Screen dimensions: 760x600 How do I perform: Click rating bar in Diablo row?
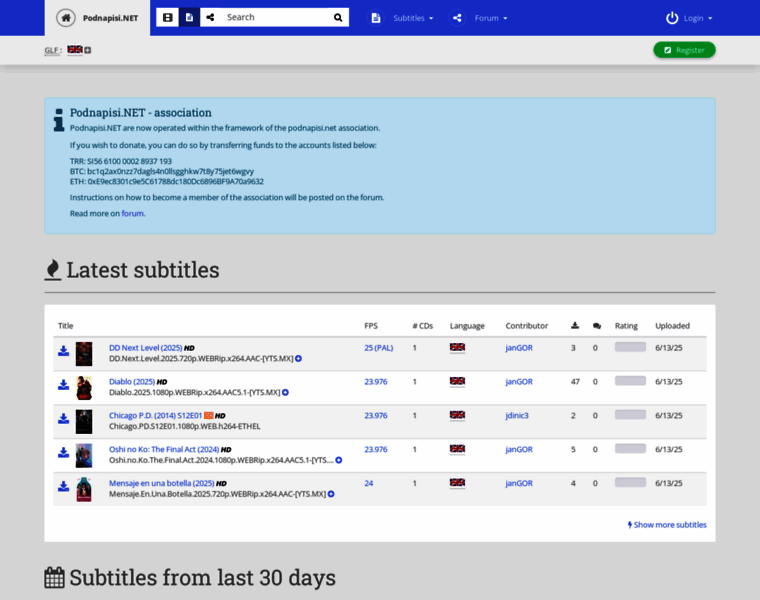(630, 381)
